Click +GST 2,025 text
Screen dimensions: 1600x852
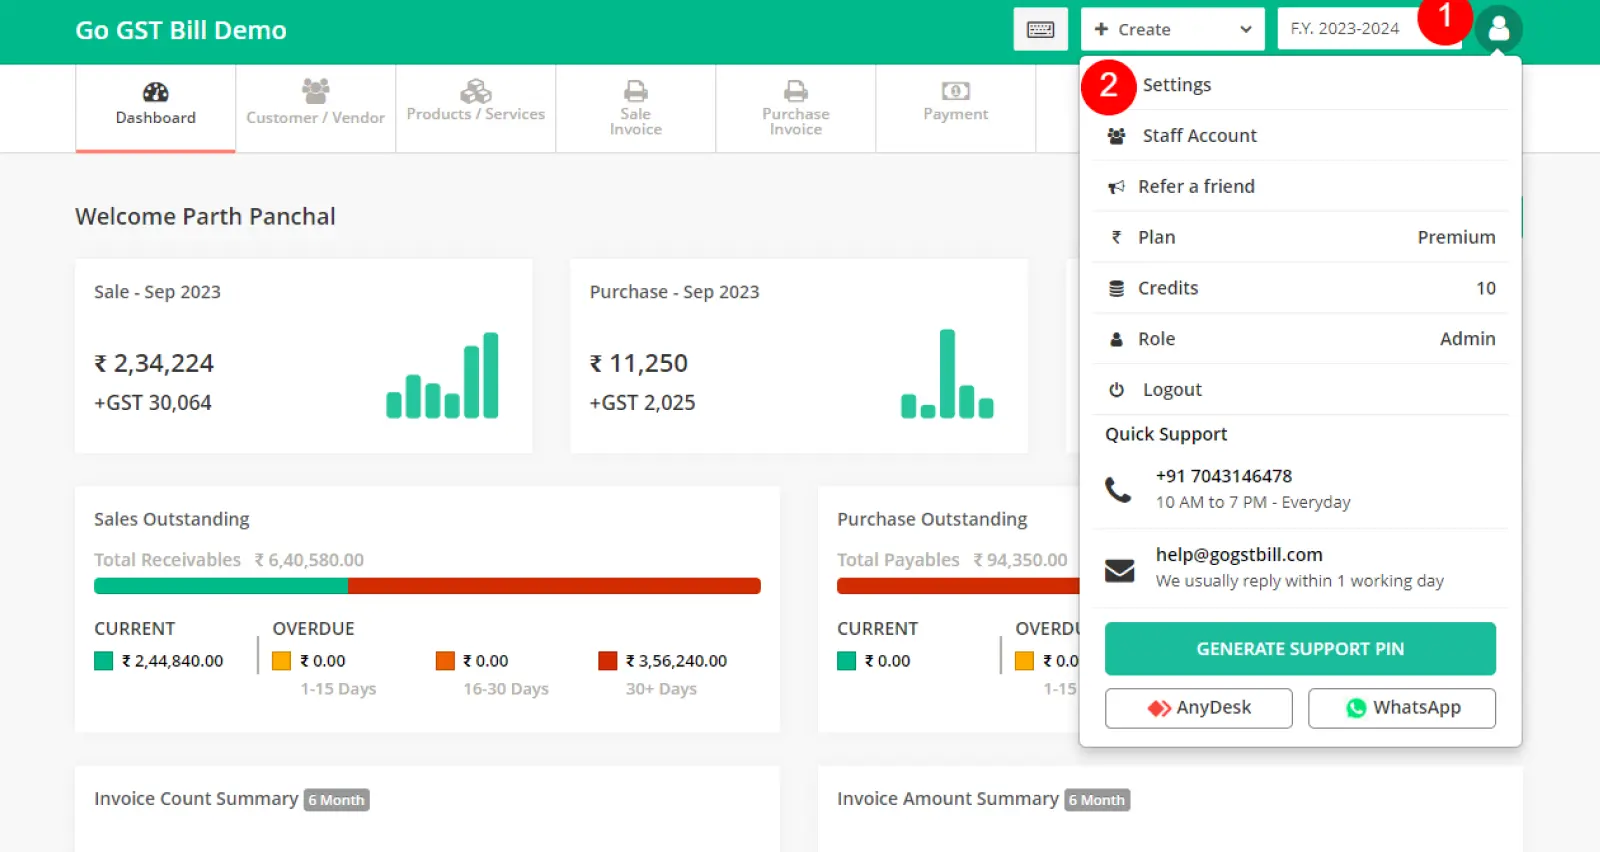[642, 403]
